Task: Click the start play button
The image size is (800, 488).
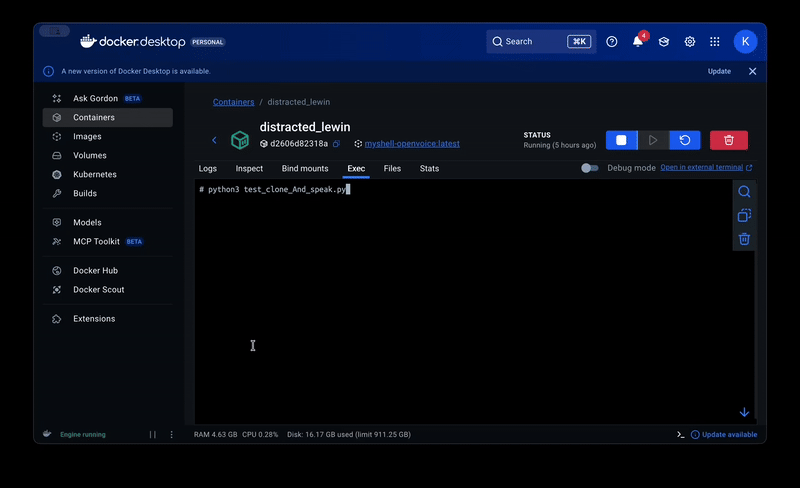Action: click(653, 140)
